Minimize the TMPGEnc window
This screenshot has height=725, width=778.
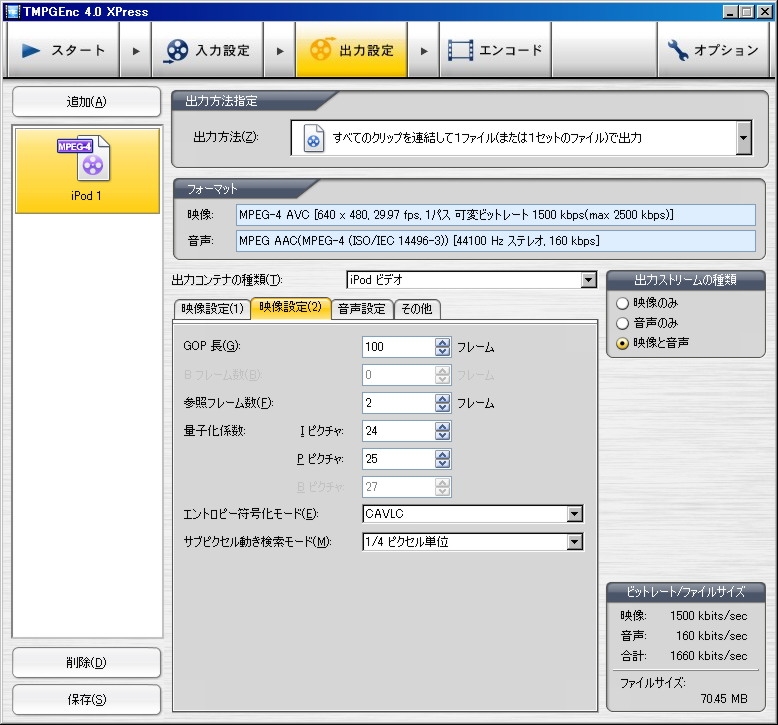pos(729,12)
